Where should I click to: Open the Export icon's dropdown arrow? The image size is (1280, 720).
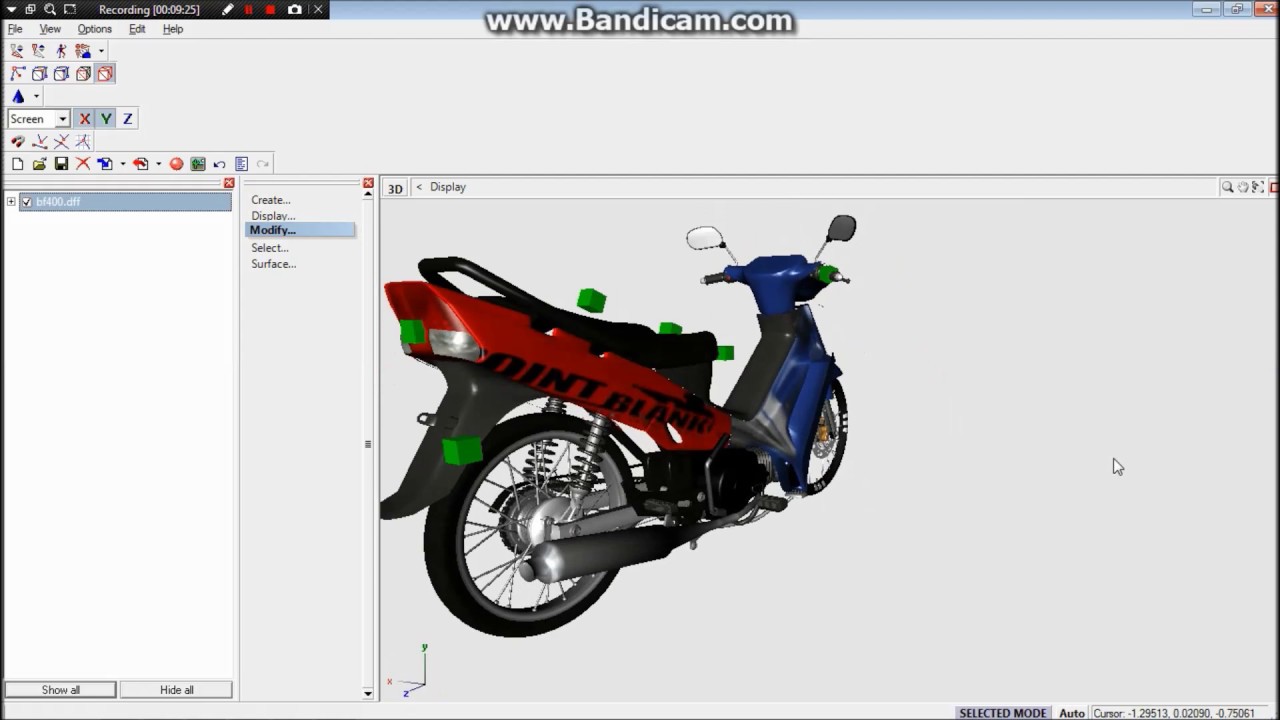coord(158,164)
